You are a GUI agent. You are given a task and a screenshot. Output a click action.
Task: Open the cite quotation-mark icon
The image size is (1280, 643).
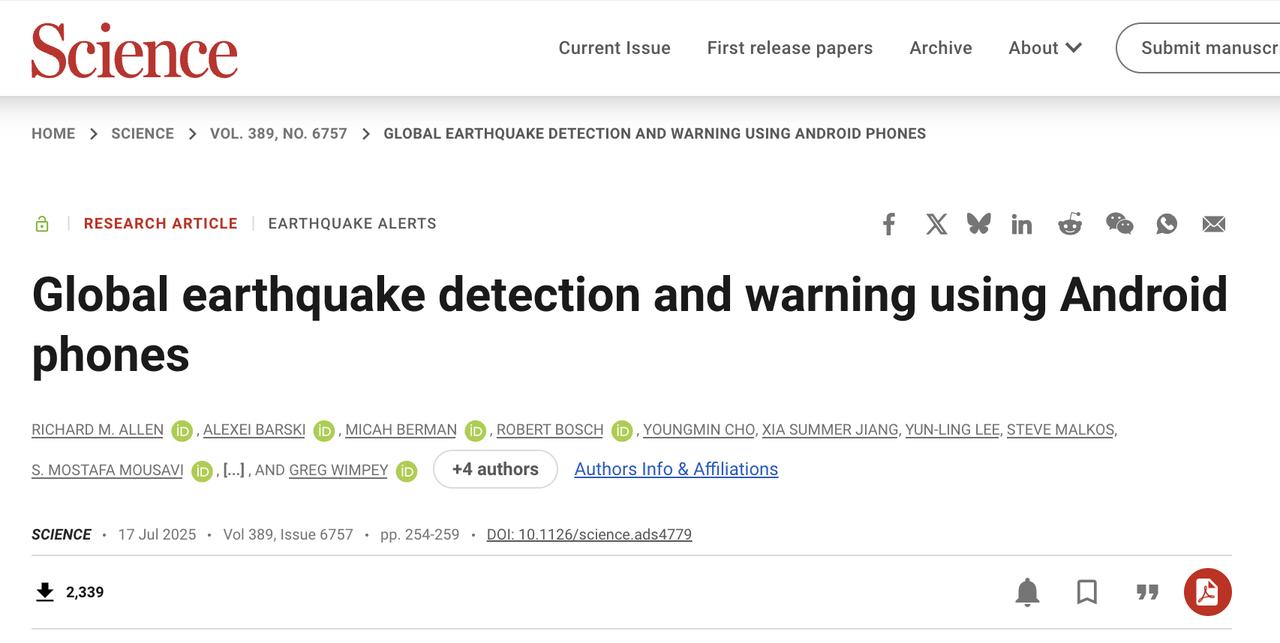pyautogui.click(x=1147, y=592)
